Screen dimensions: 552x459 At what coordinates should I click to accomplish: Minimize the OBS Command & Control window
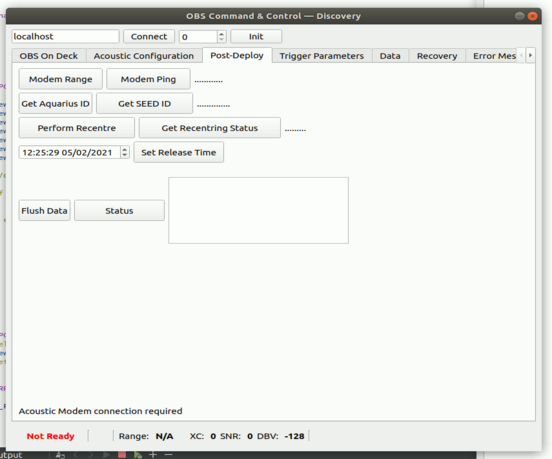point(519,16)
